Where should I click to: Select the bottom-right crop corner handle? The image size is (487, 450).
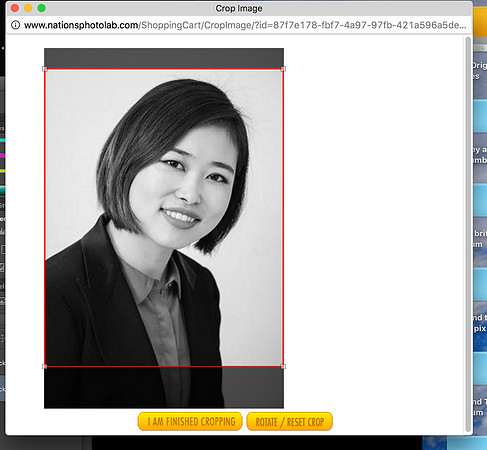(x=283, y=366)
